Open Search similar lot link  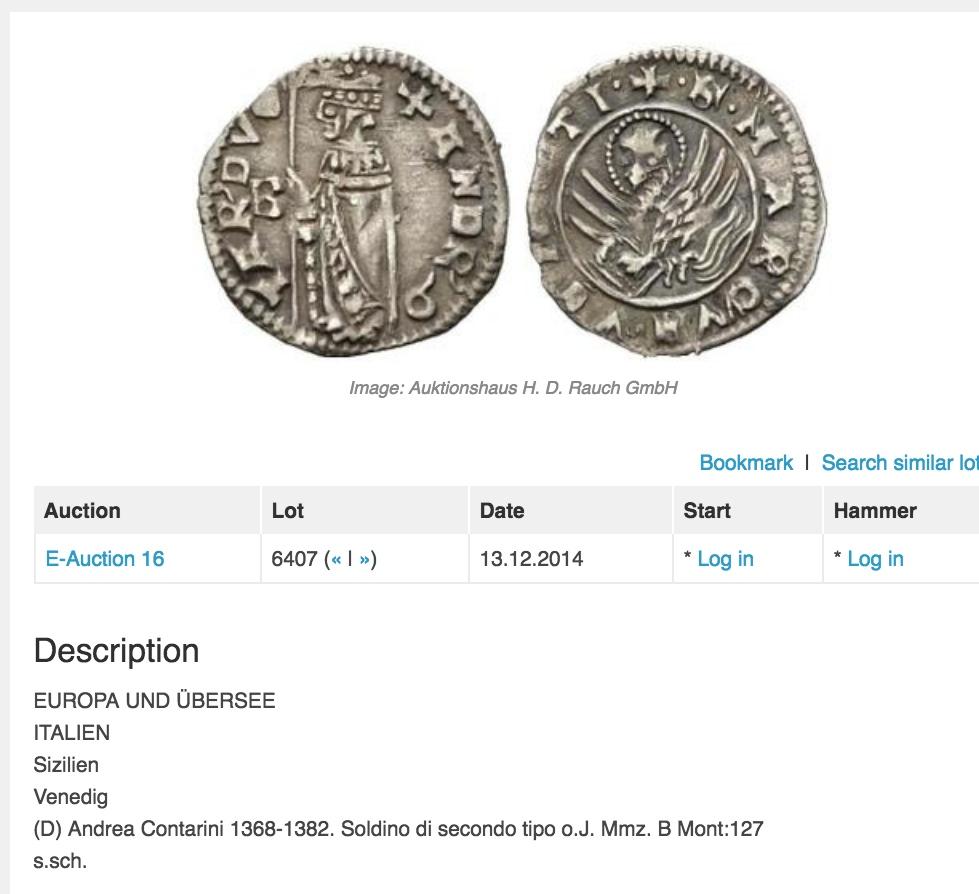[x=899, y=463]
